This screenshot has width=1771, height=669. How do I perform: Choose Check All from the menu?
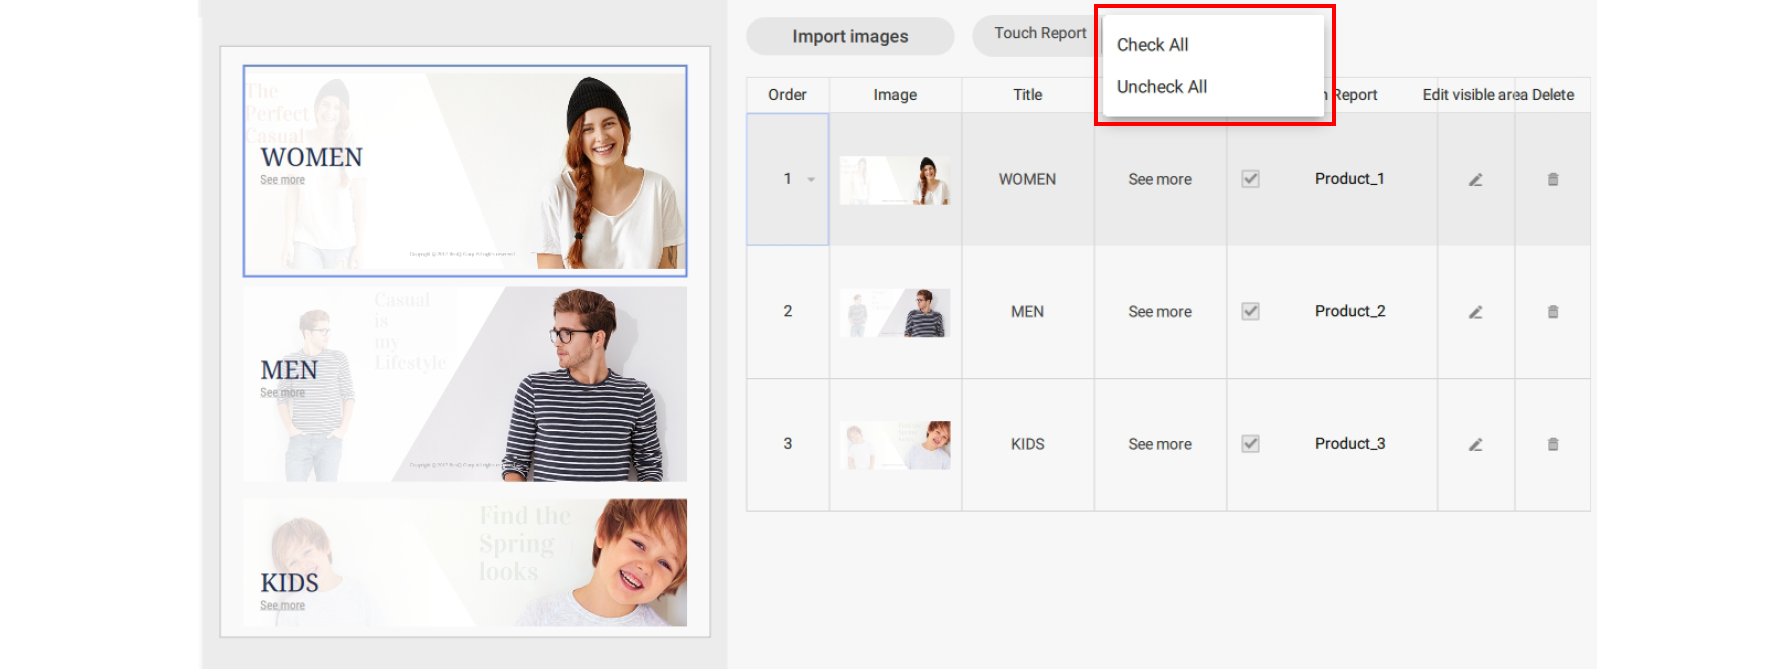(x=1152, y=45)
